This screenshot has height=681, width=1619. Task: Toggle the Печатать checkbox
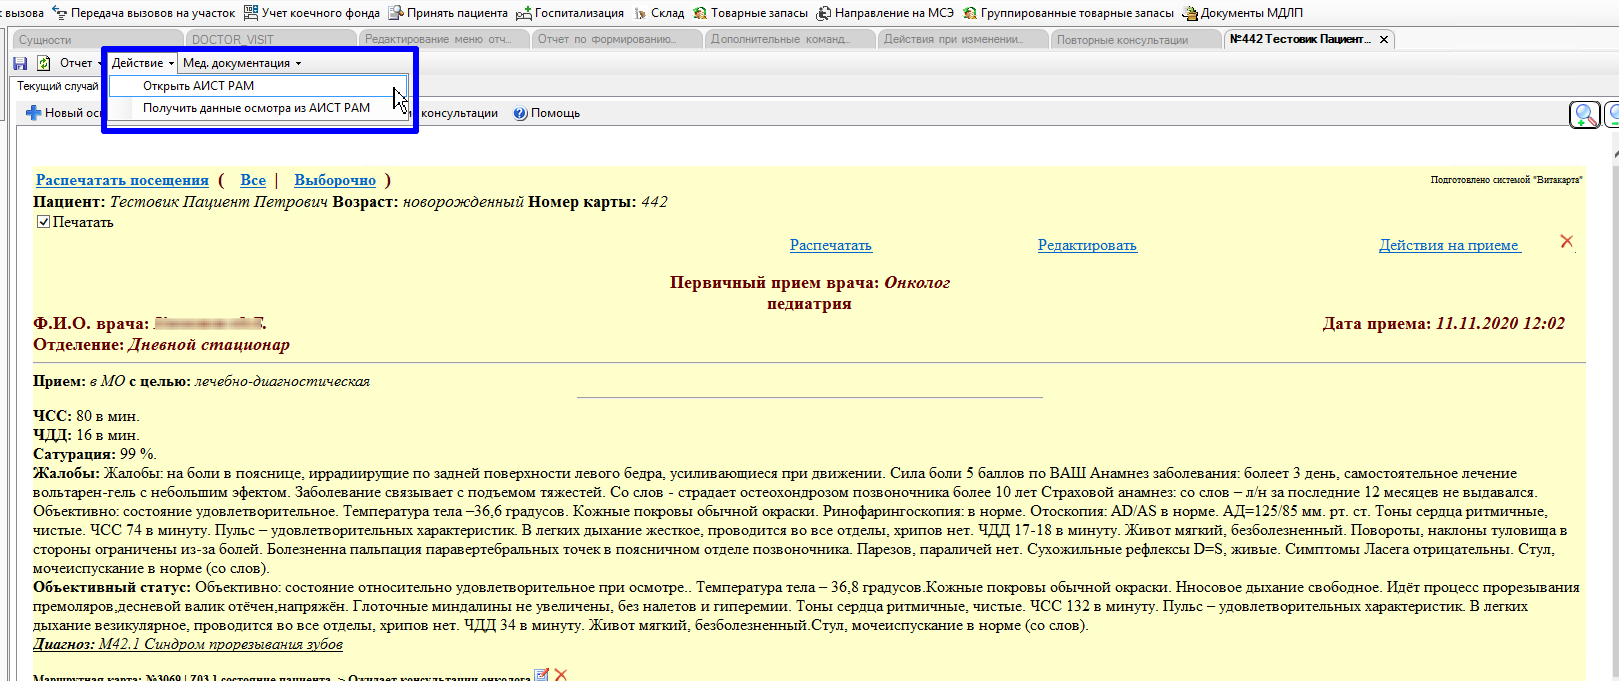click(x=43, y=222)
